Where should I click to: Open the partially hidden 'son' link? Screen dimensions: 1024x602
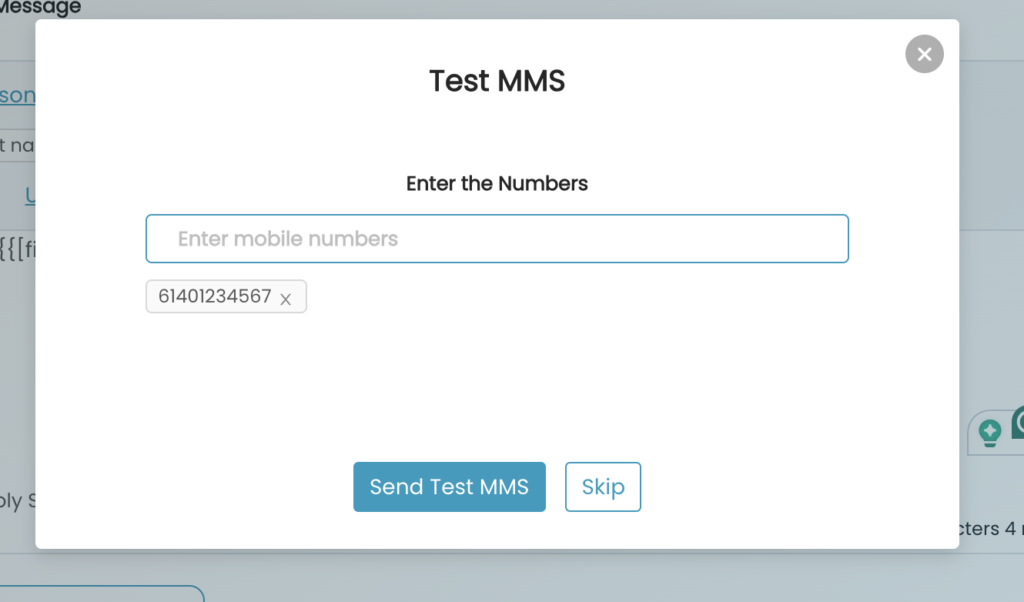click(18, 95)
